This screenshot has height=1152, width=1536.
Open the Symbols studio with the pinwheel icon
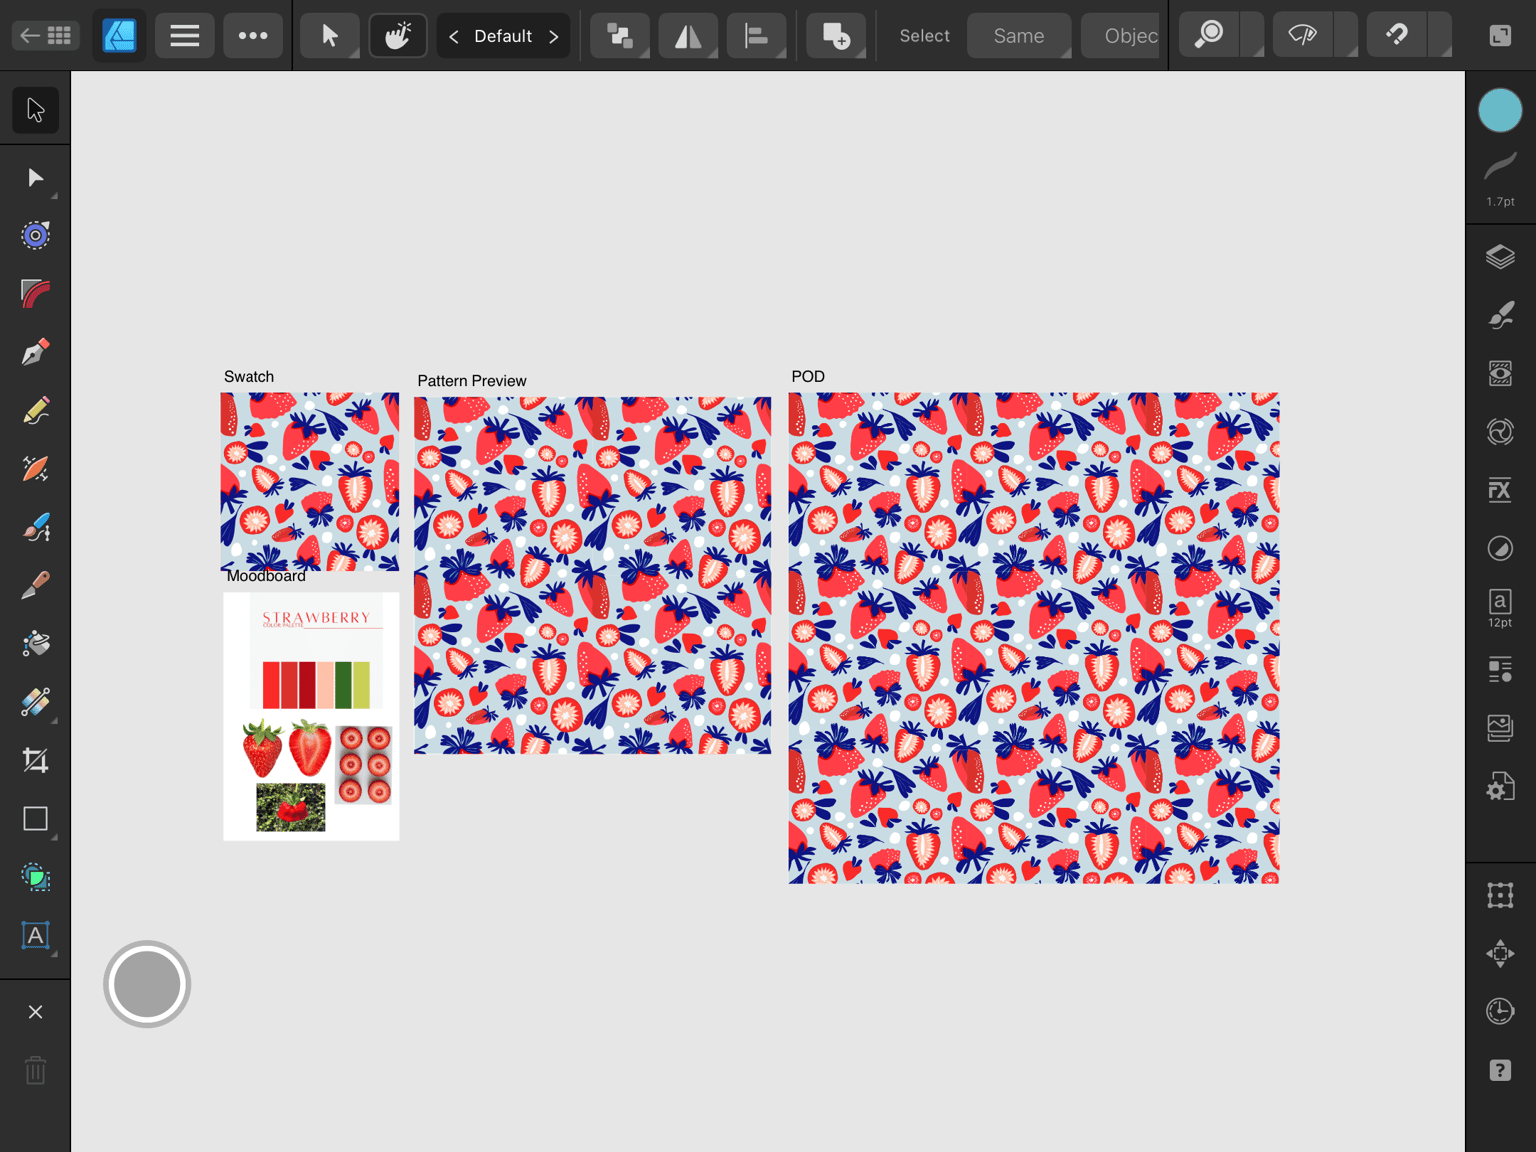click(1500, 432)
